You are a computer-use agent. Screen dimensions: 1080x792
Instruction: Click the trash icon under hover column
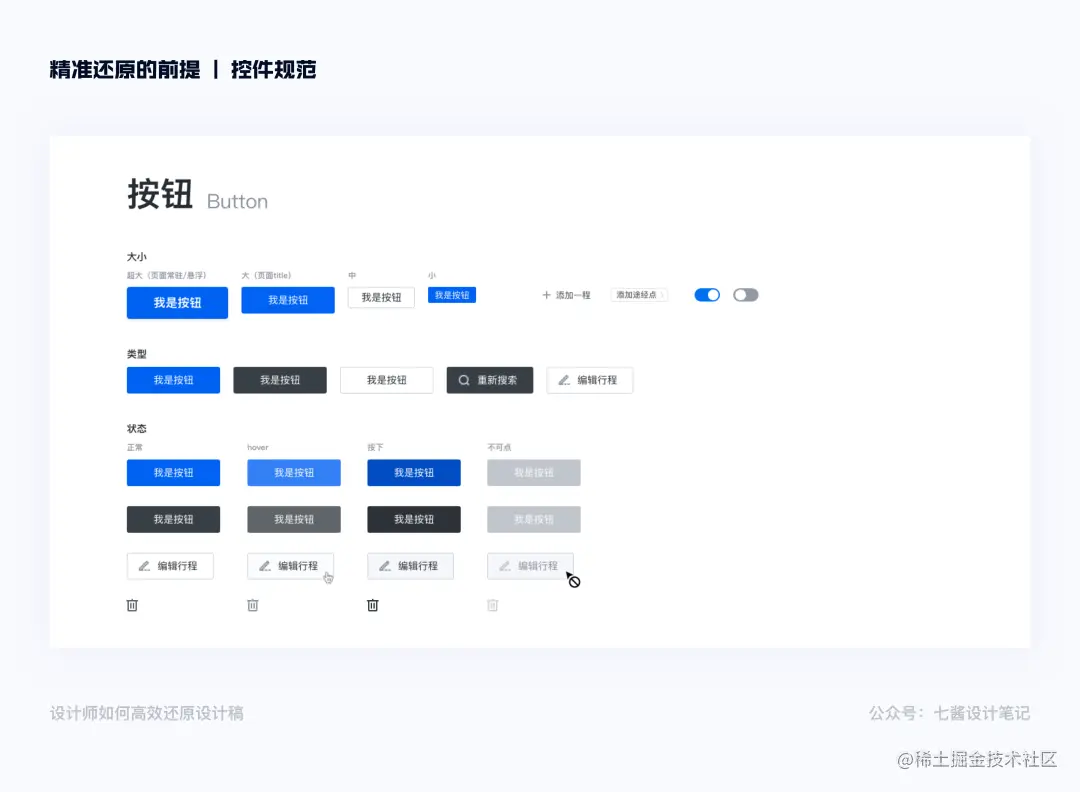252,605
